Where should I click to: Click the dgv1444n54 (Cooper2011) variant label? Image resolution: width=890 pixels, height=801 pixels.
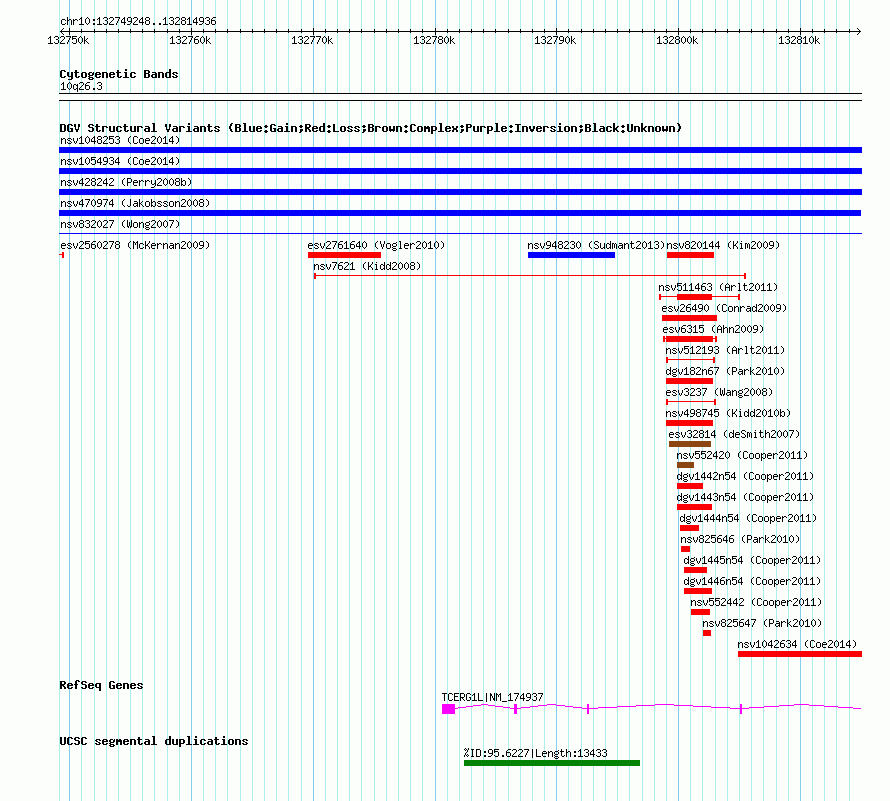[x=748, y=518]
